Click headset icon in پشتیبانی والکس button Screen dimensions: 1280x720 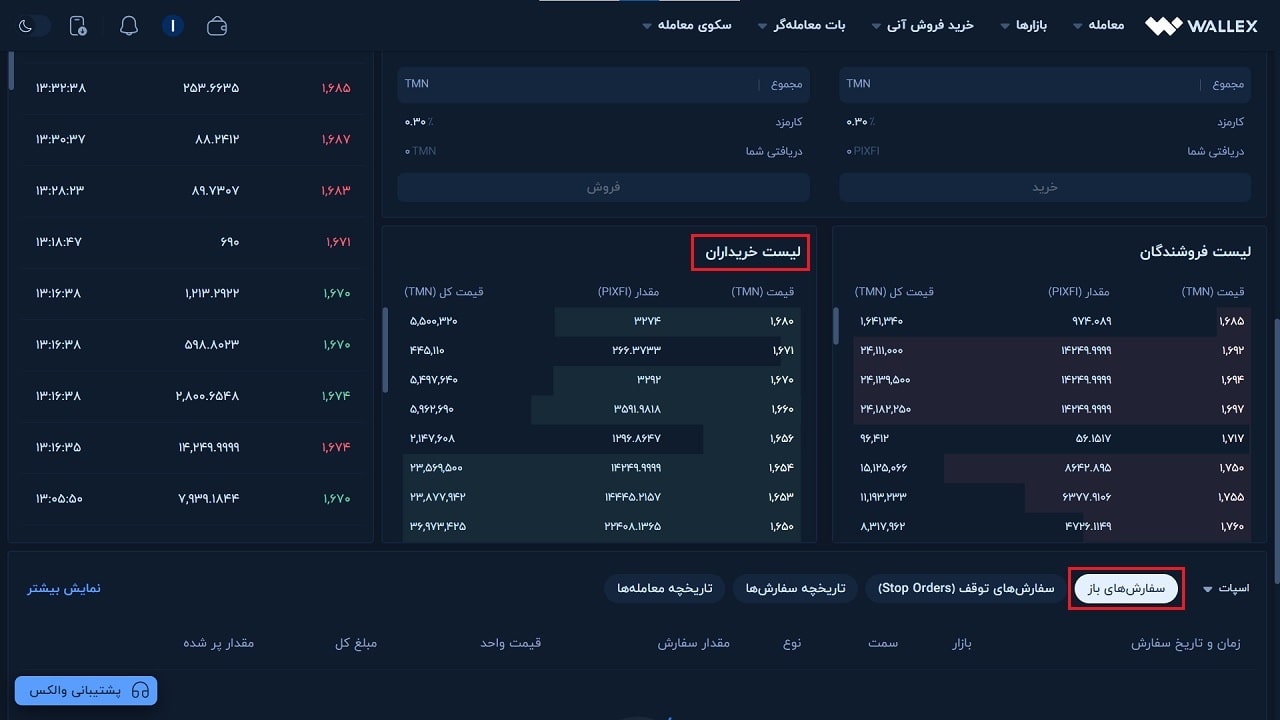pyautogui.click(x=141, y=691)
